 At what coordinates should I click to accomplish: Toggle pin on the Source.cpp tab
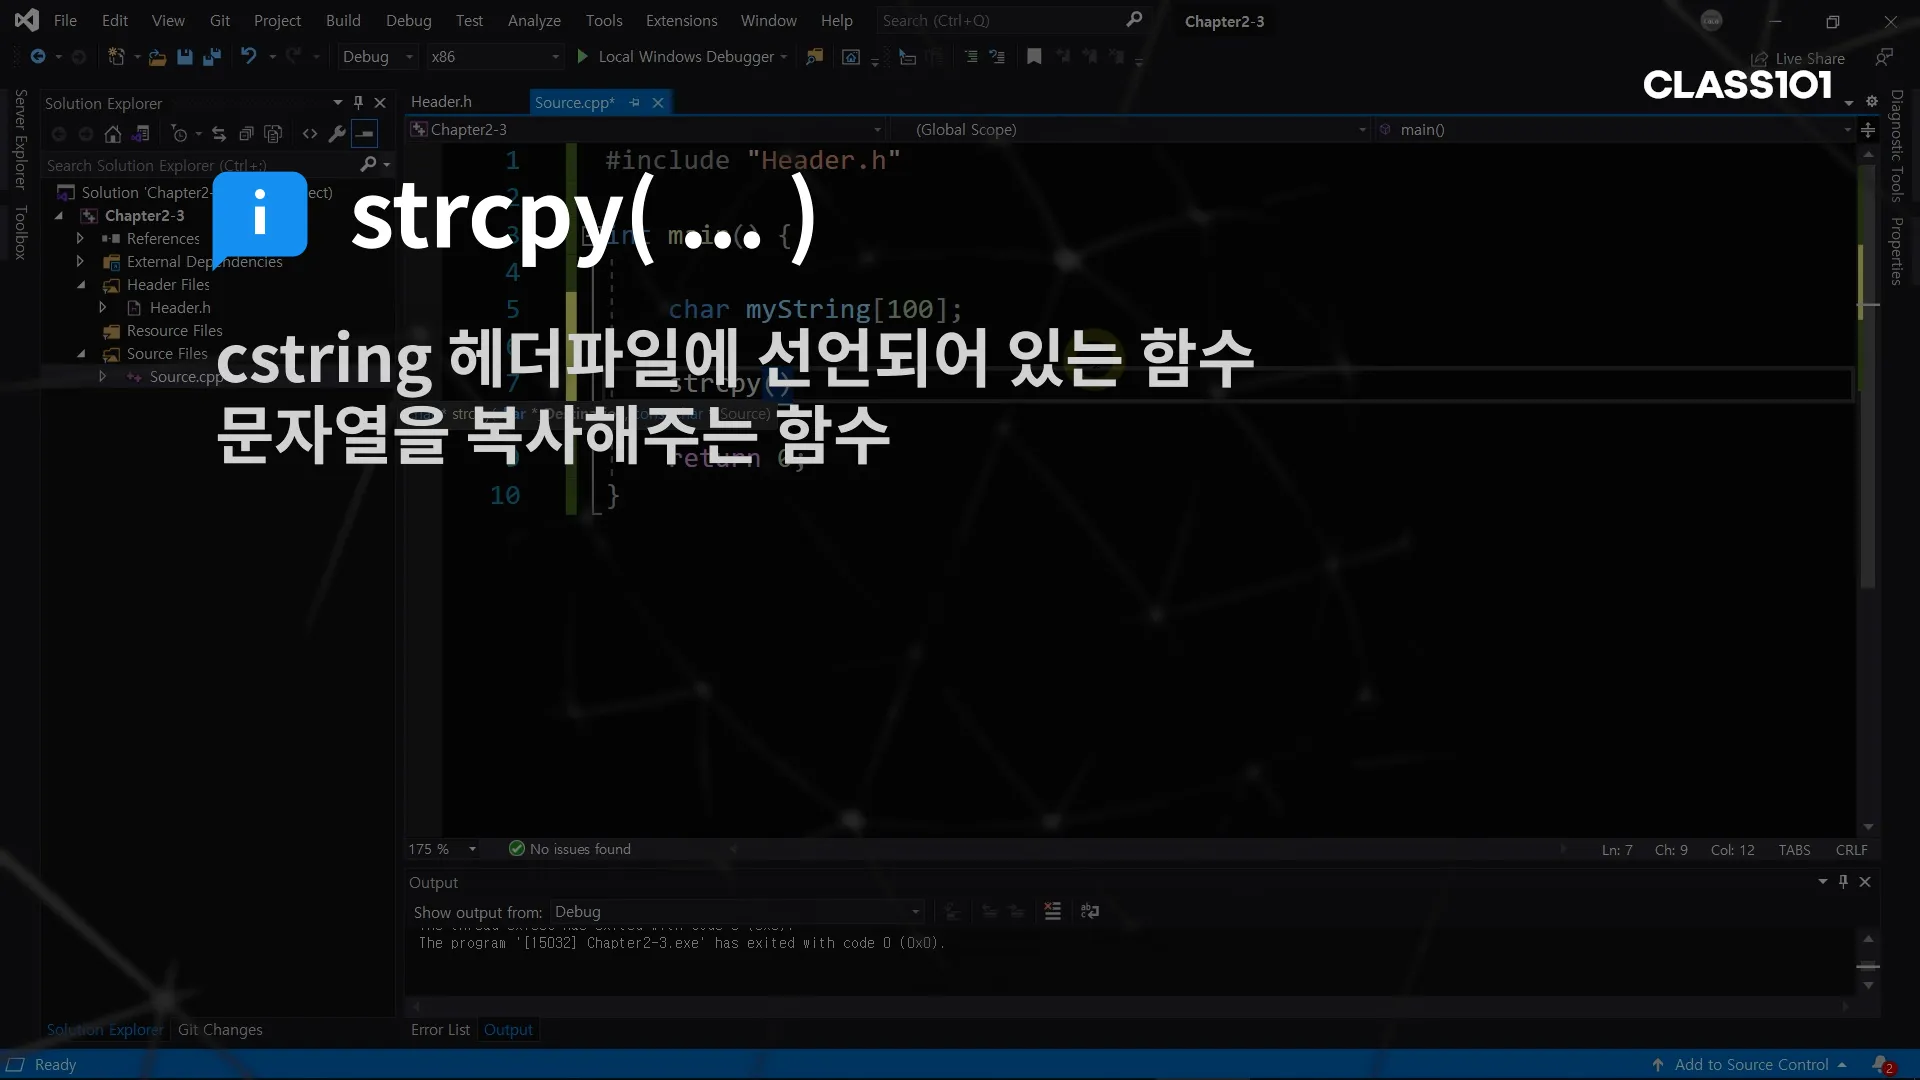coord(634,102)
